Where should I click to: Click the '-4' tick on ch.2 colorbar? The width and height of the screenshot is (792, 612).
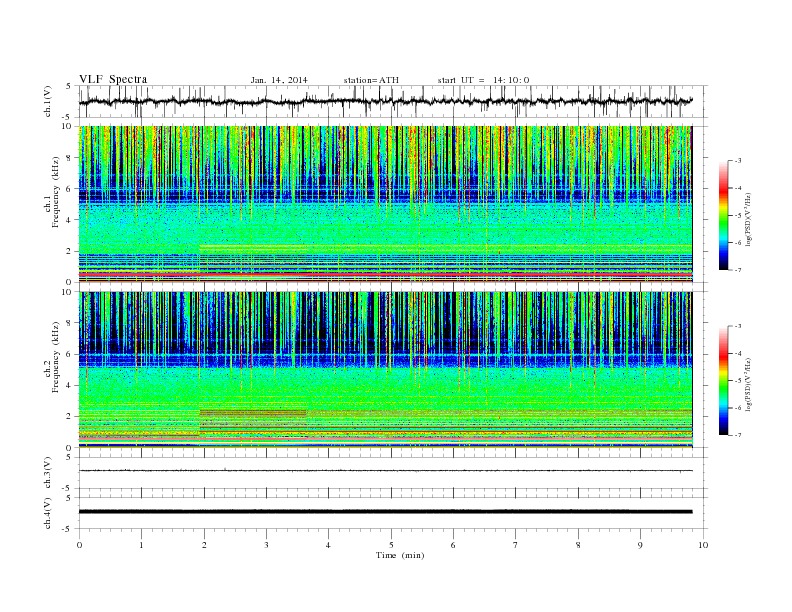point(737,353)
